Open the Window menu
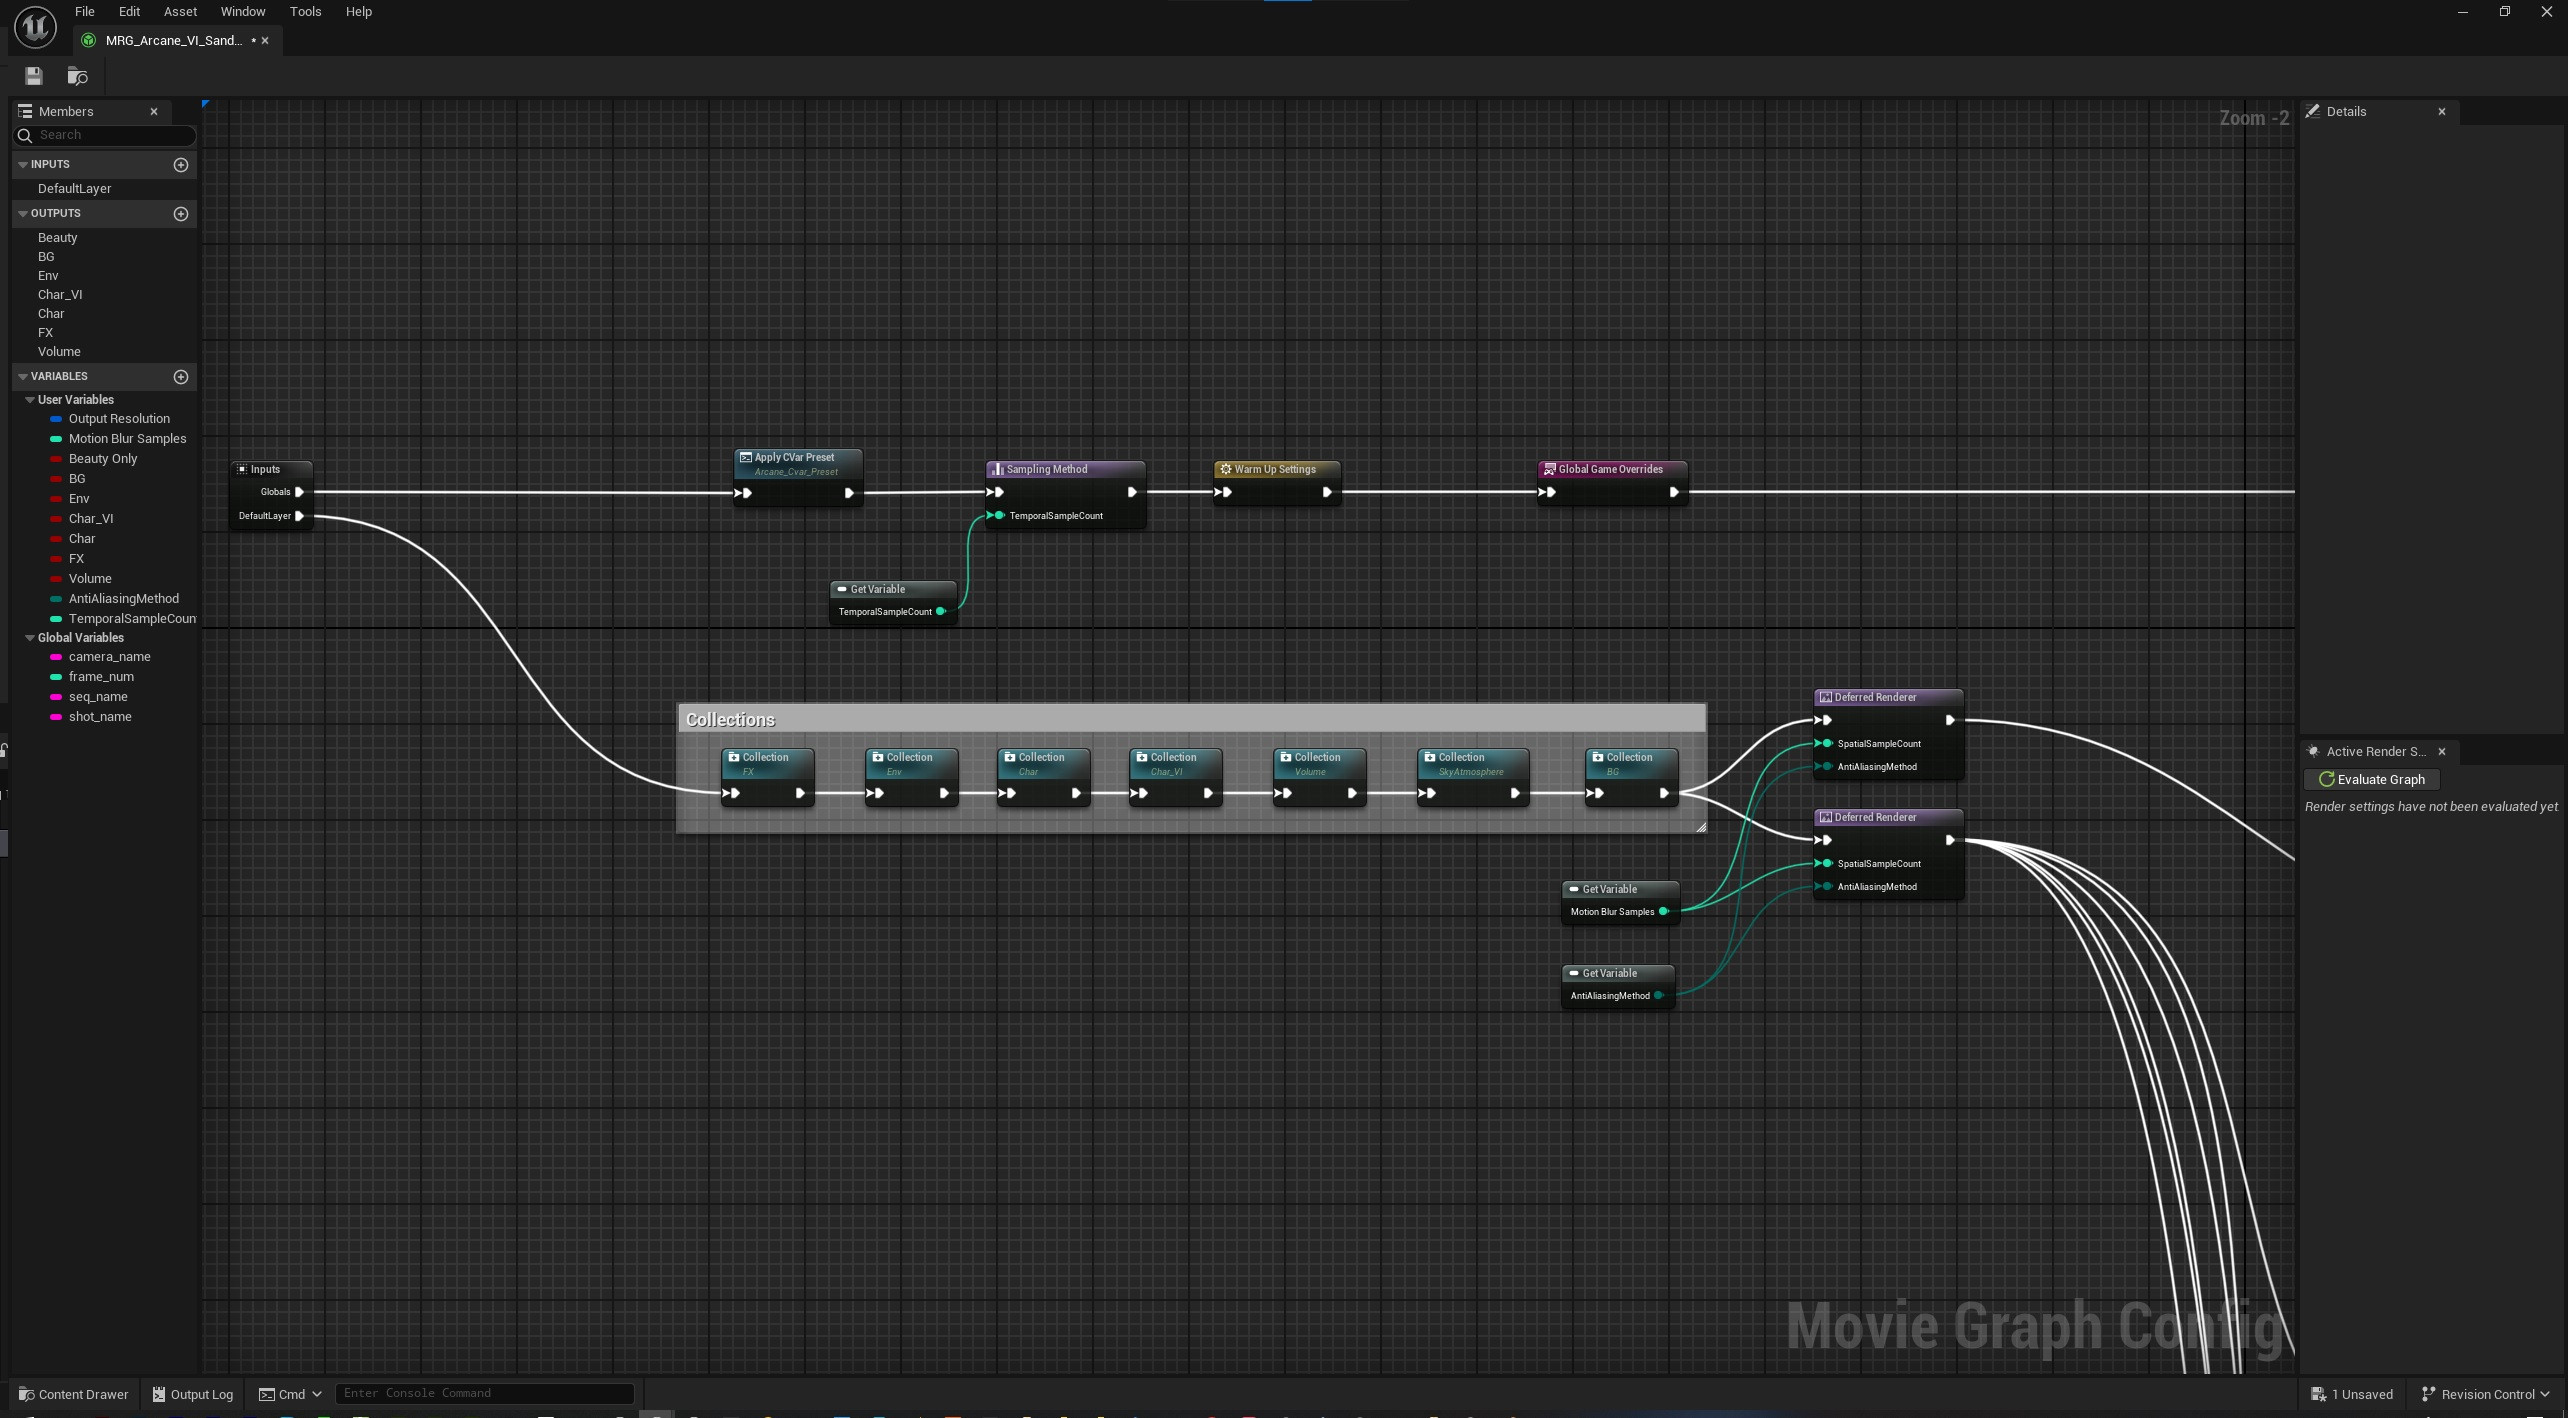Image resolution: width=2568 pixels, height=1418 pixels. [x=243, y=12]
